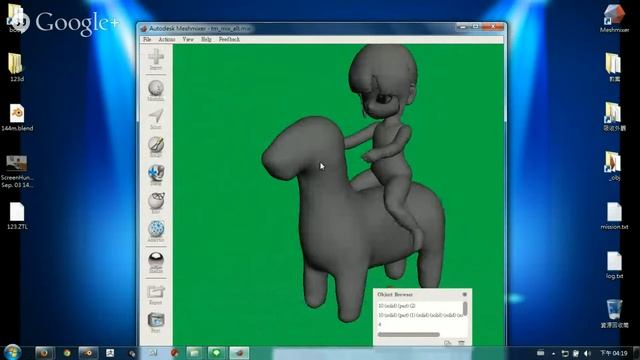The image size is (640, 360).
Task: Open Blender from the taskbar
Action: (88, 353)
